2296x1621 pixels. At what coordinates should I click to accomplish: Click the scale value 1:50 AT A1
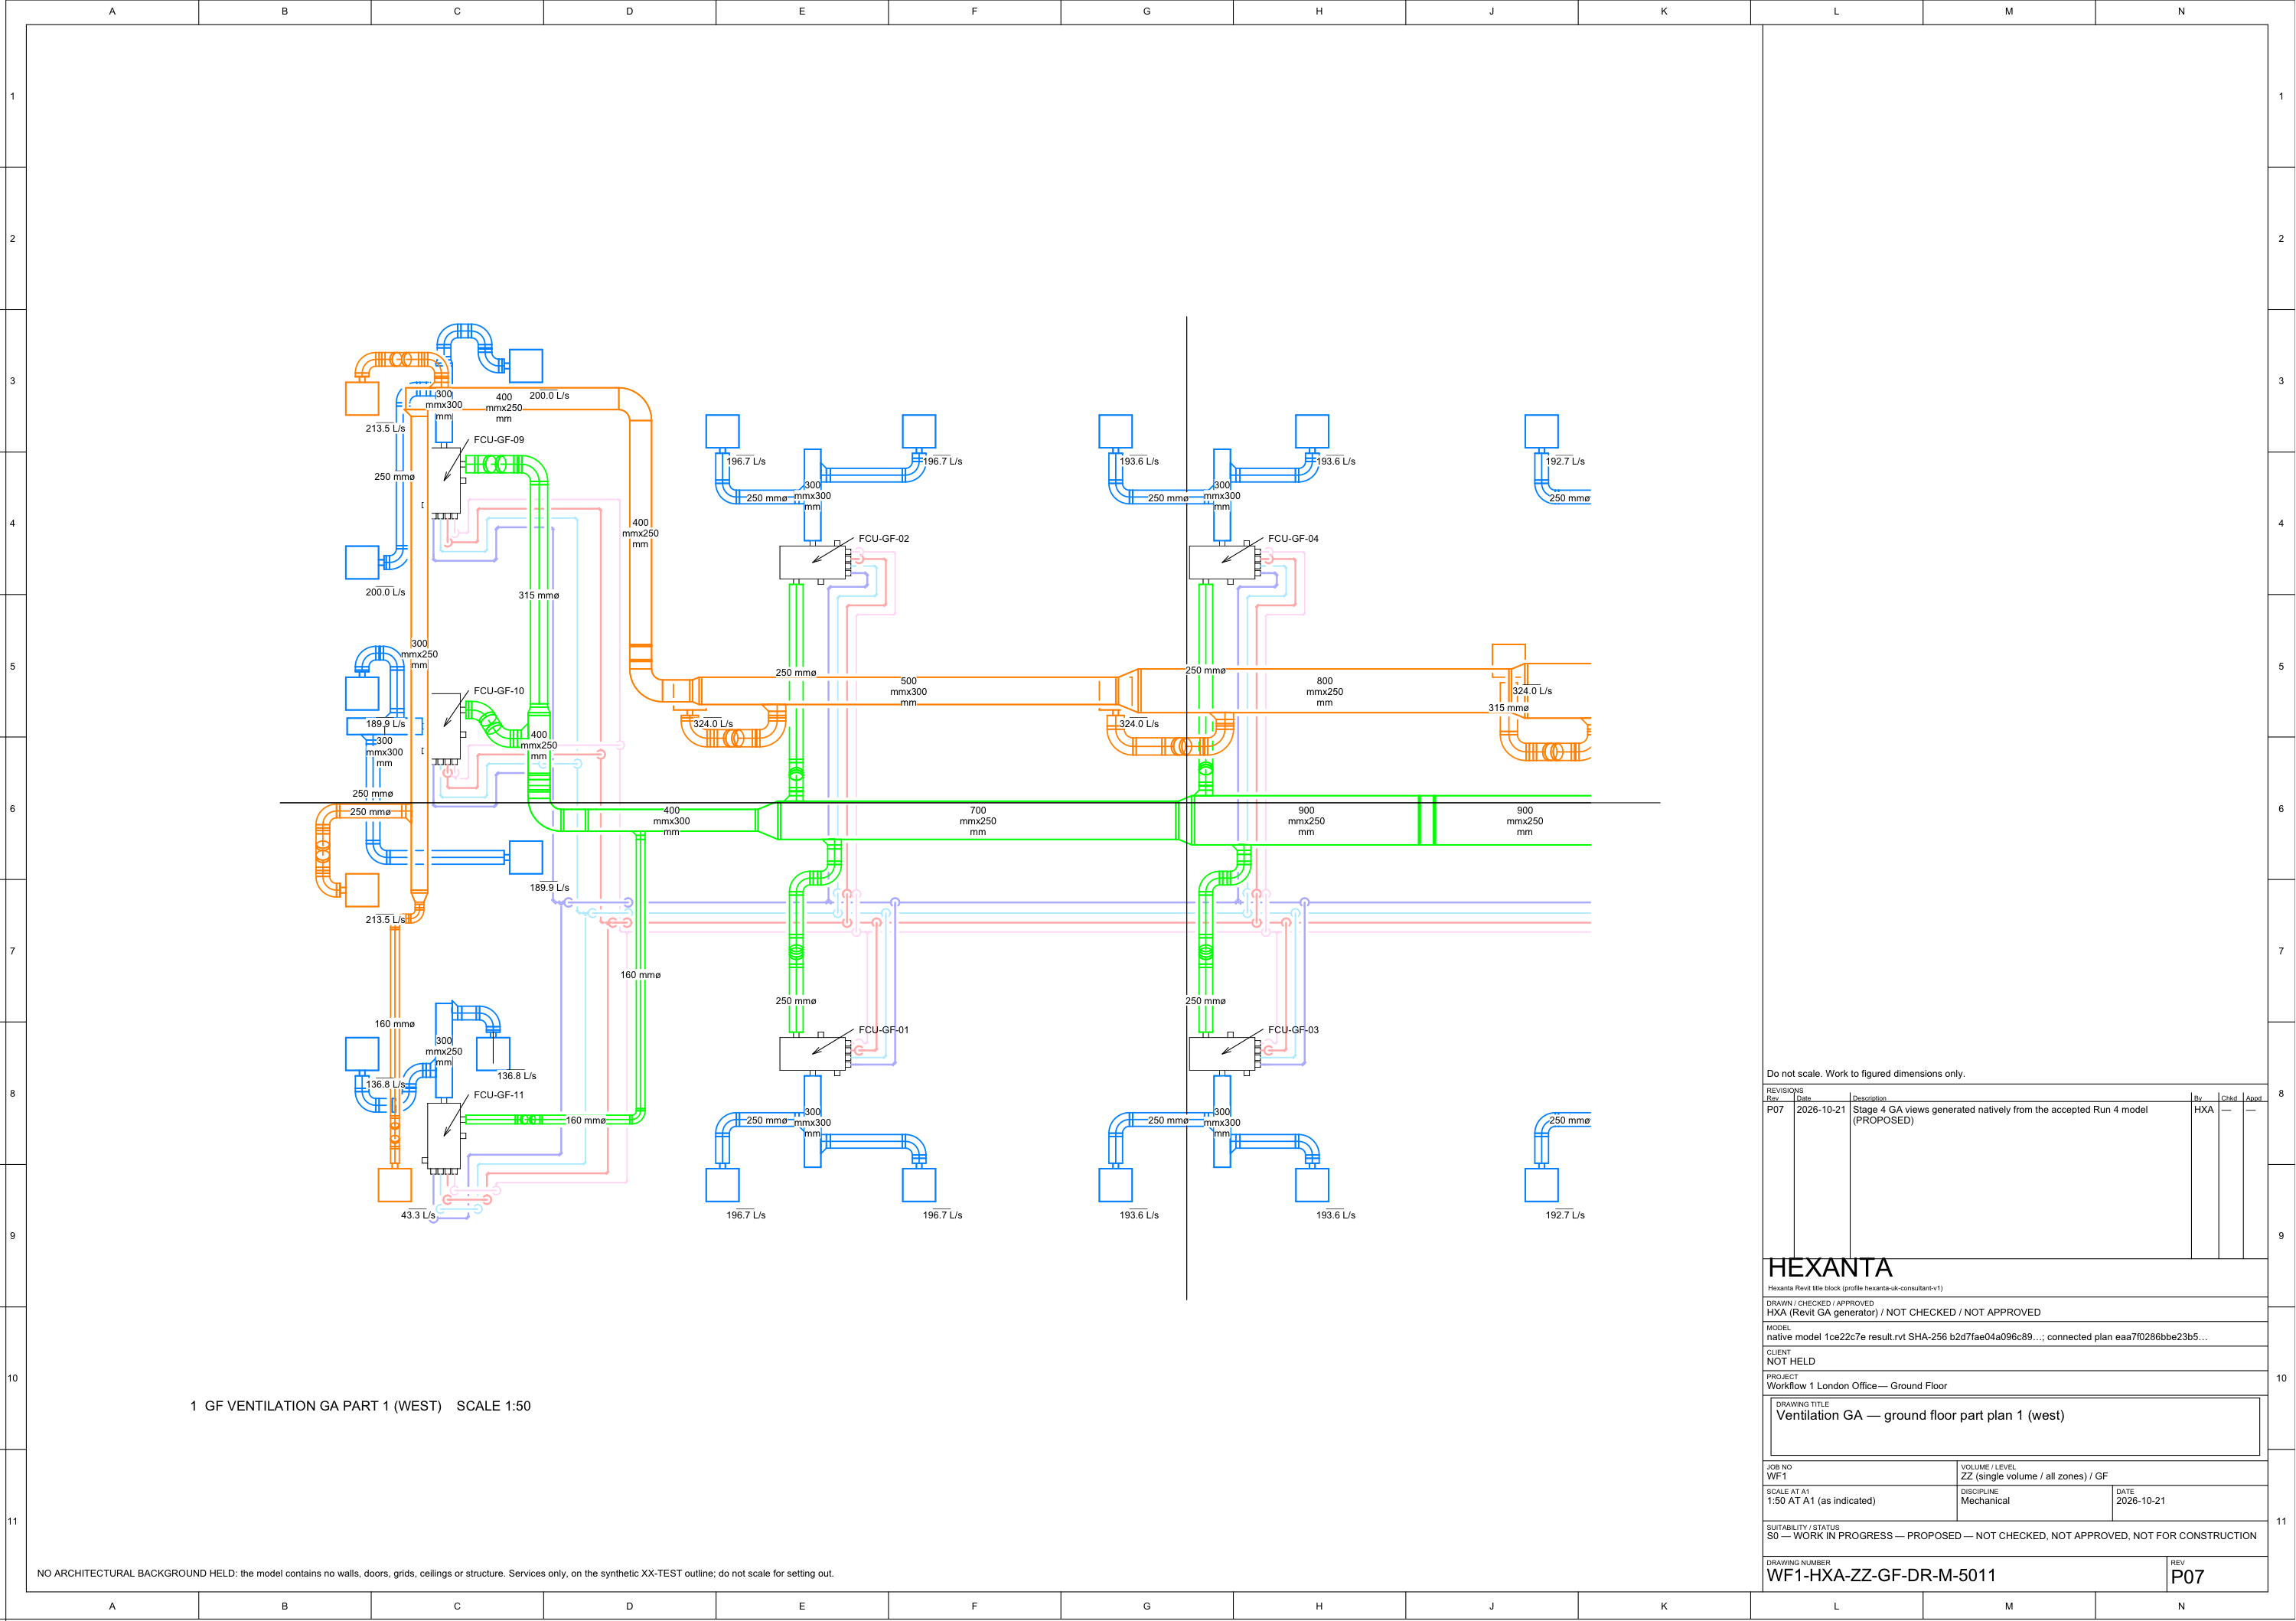tap(1820, 1501)
